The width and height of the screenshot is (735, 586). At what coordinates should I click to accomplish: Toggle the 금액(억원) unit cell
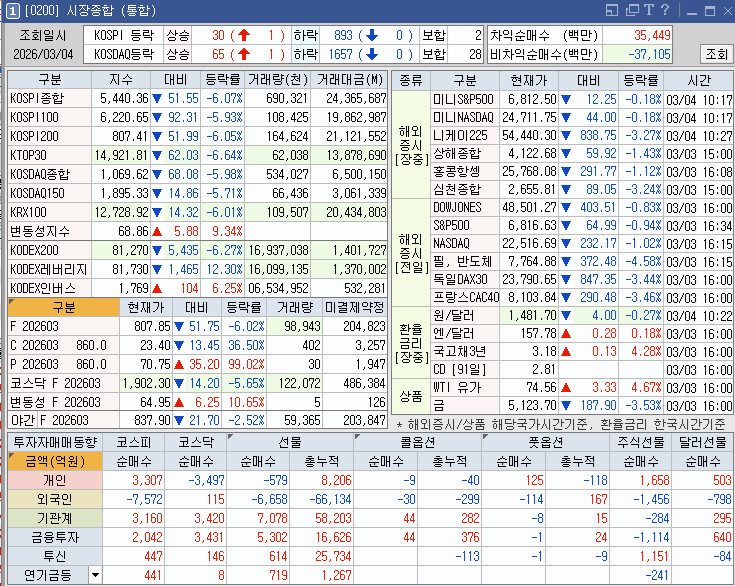click(55, 461)
